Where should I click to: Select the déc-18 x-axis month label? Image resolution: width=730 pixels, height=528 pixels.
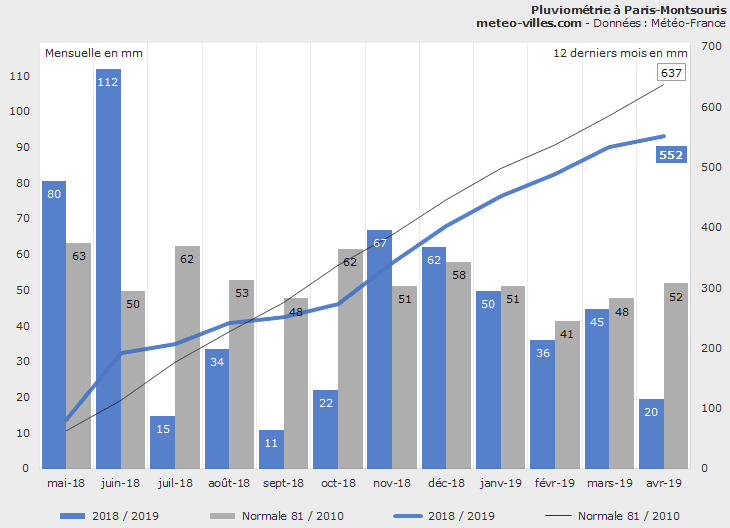click(x=446, y=482)
